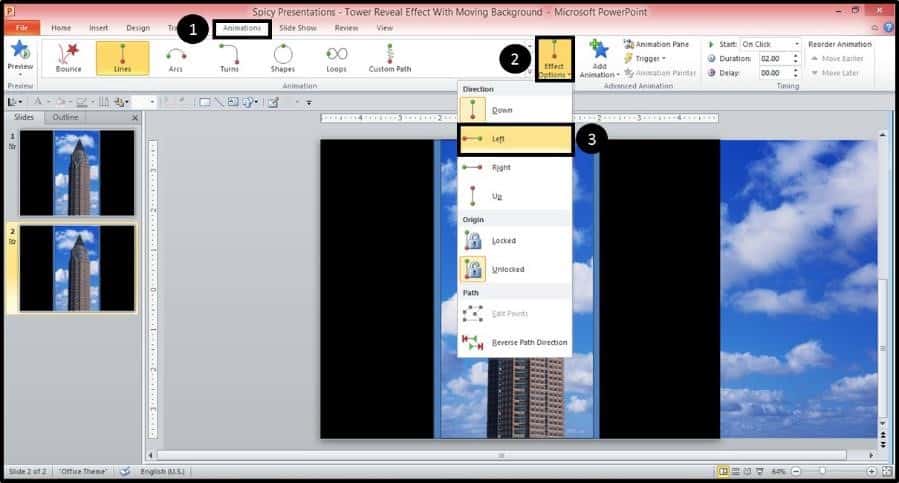Click the vertical scrollbar up arrow
Image resolution: width=899 pixels, height=483 pixels.
coord(883,135)
